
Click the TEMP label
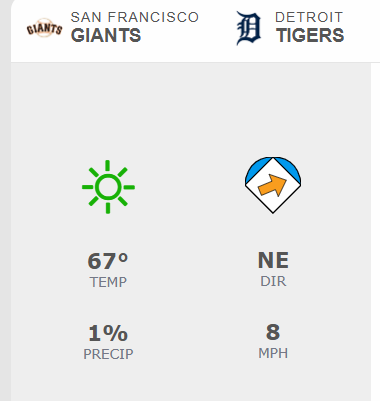pos(108,282)
